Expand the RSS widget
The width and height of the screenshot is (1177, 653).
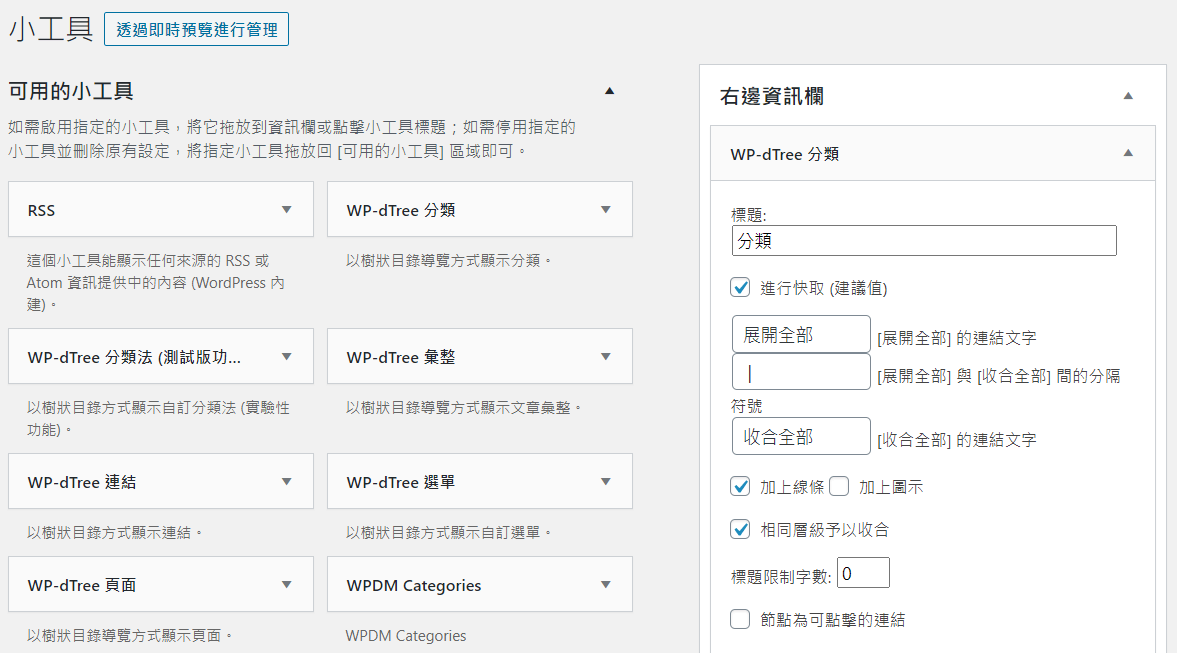point(287,209)
